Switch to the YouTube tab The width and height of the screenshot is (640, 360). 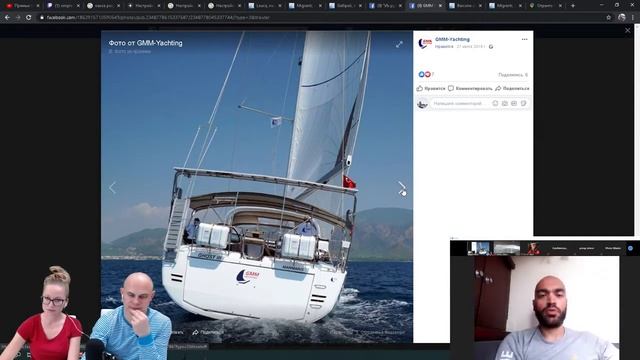tap(21, 6)
